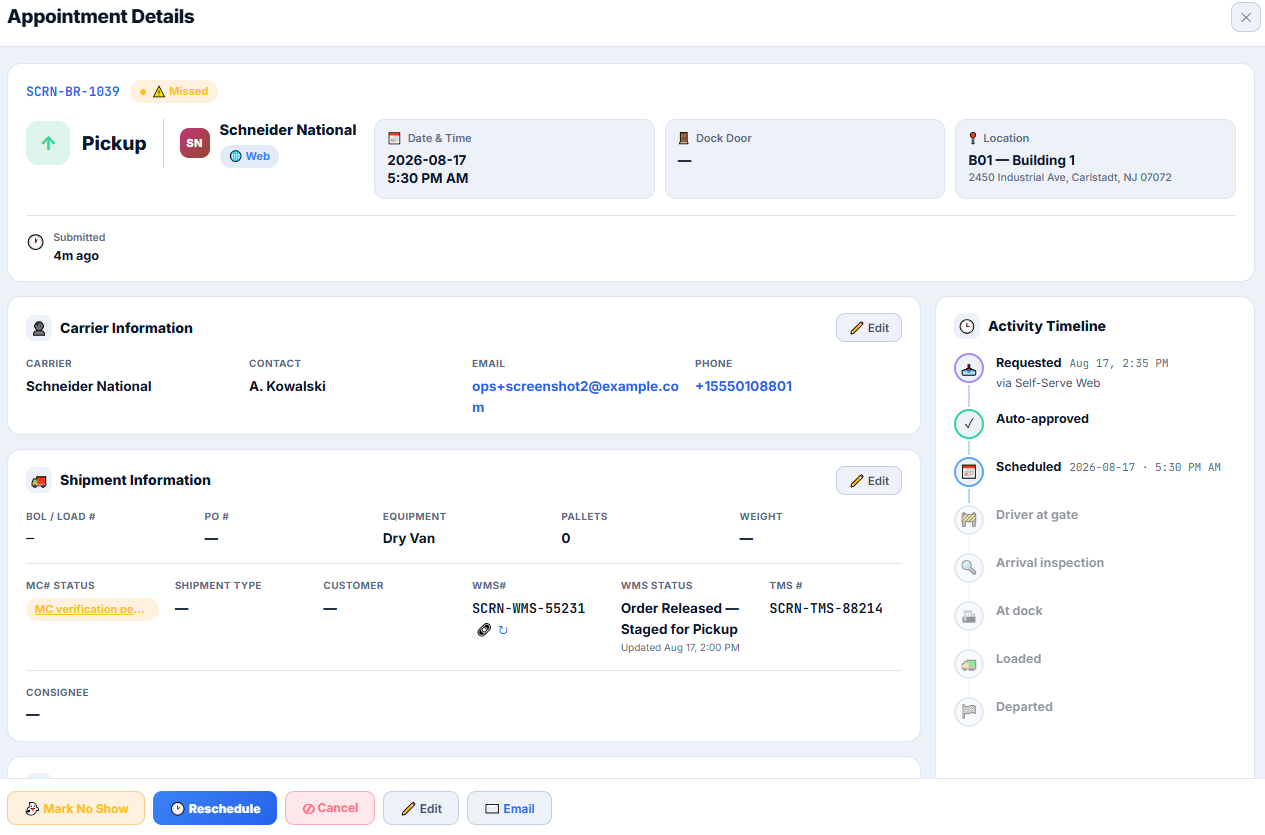Click the door icon beside Dock Door
Image resolution: width=1265 pixels, height=835 pixels.
click(684, 138)
